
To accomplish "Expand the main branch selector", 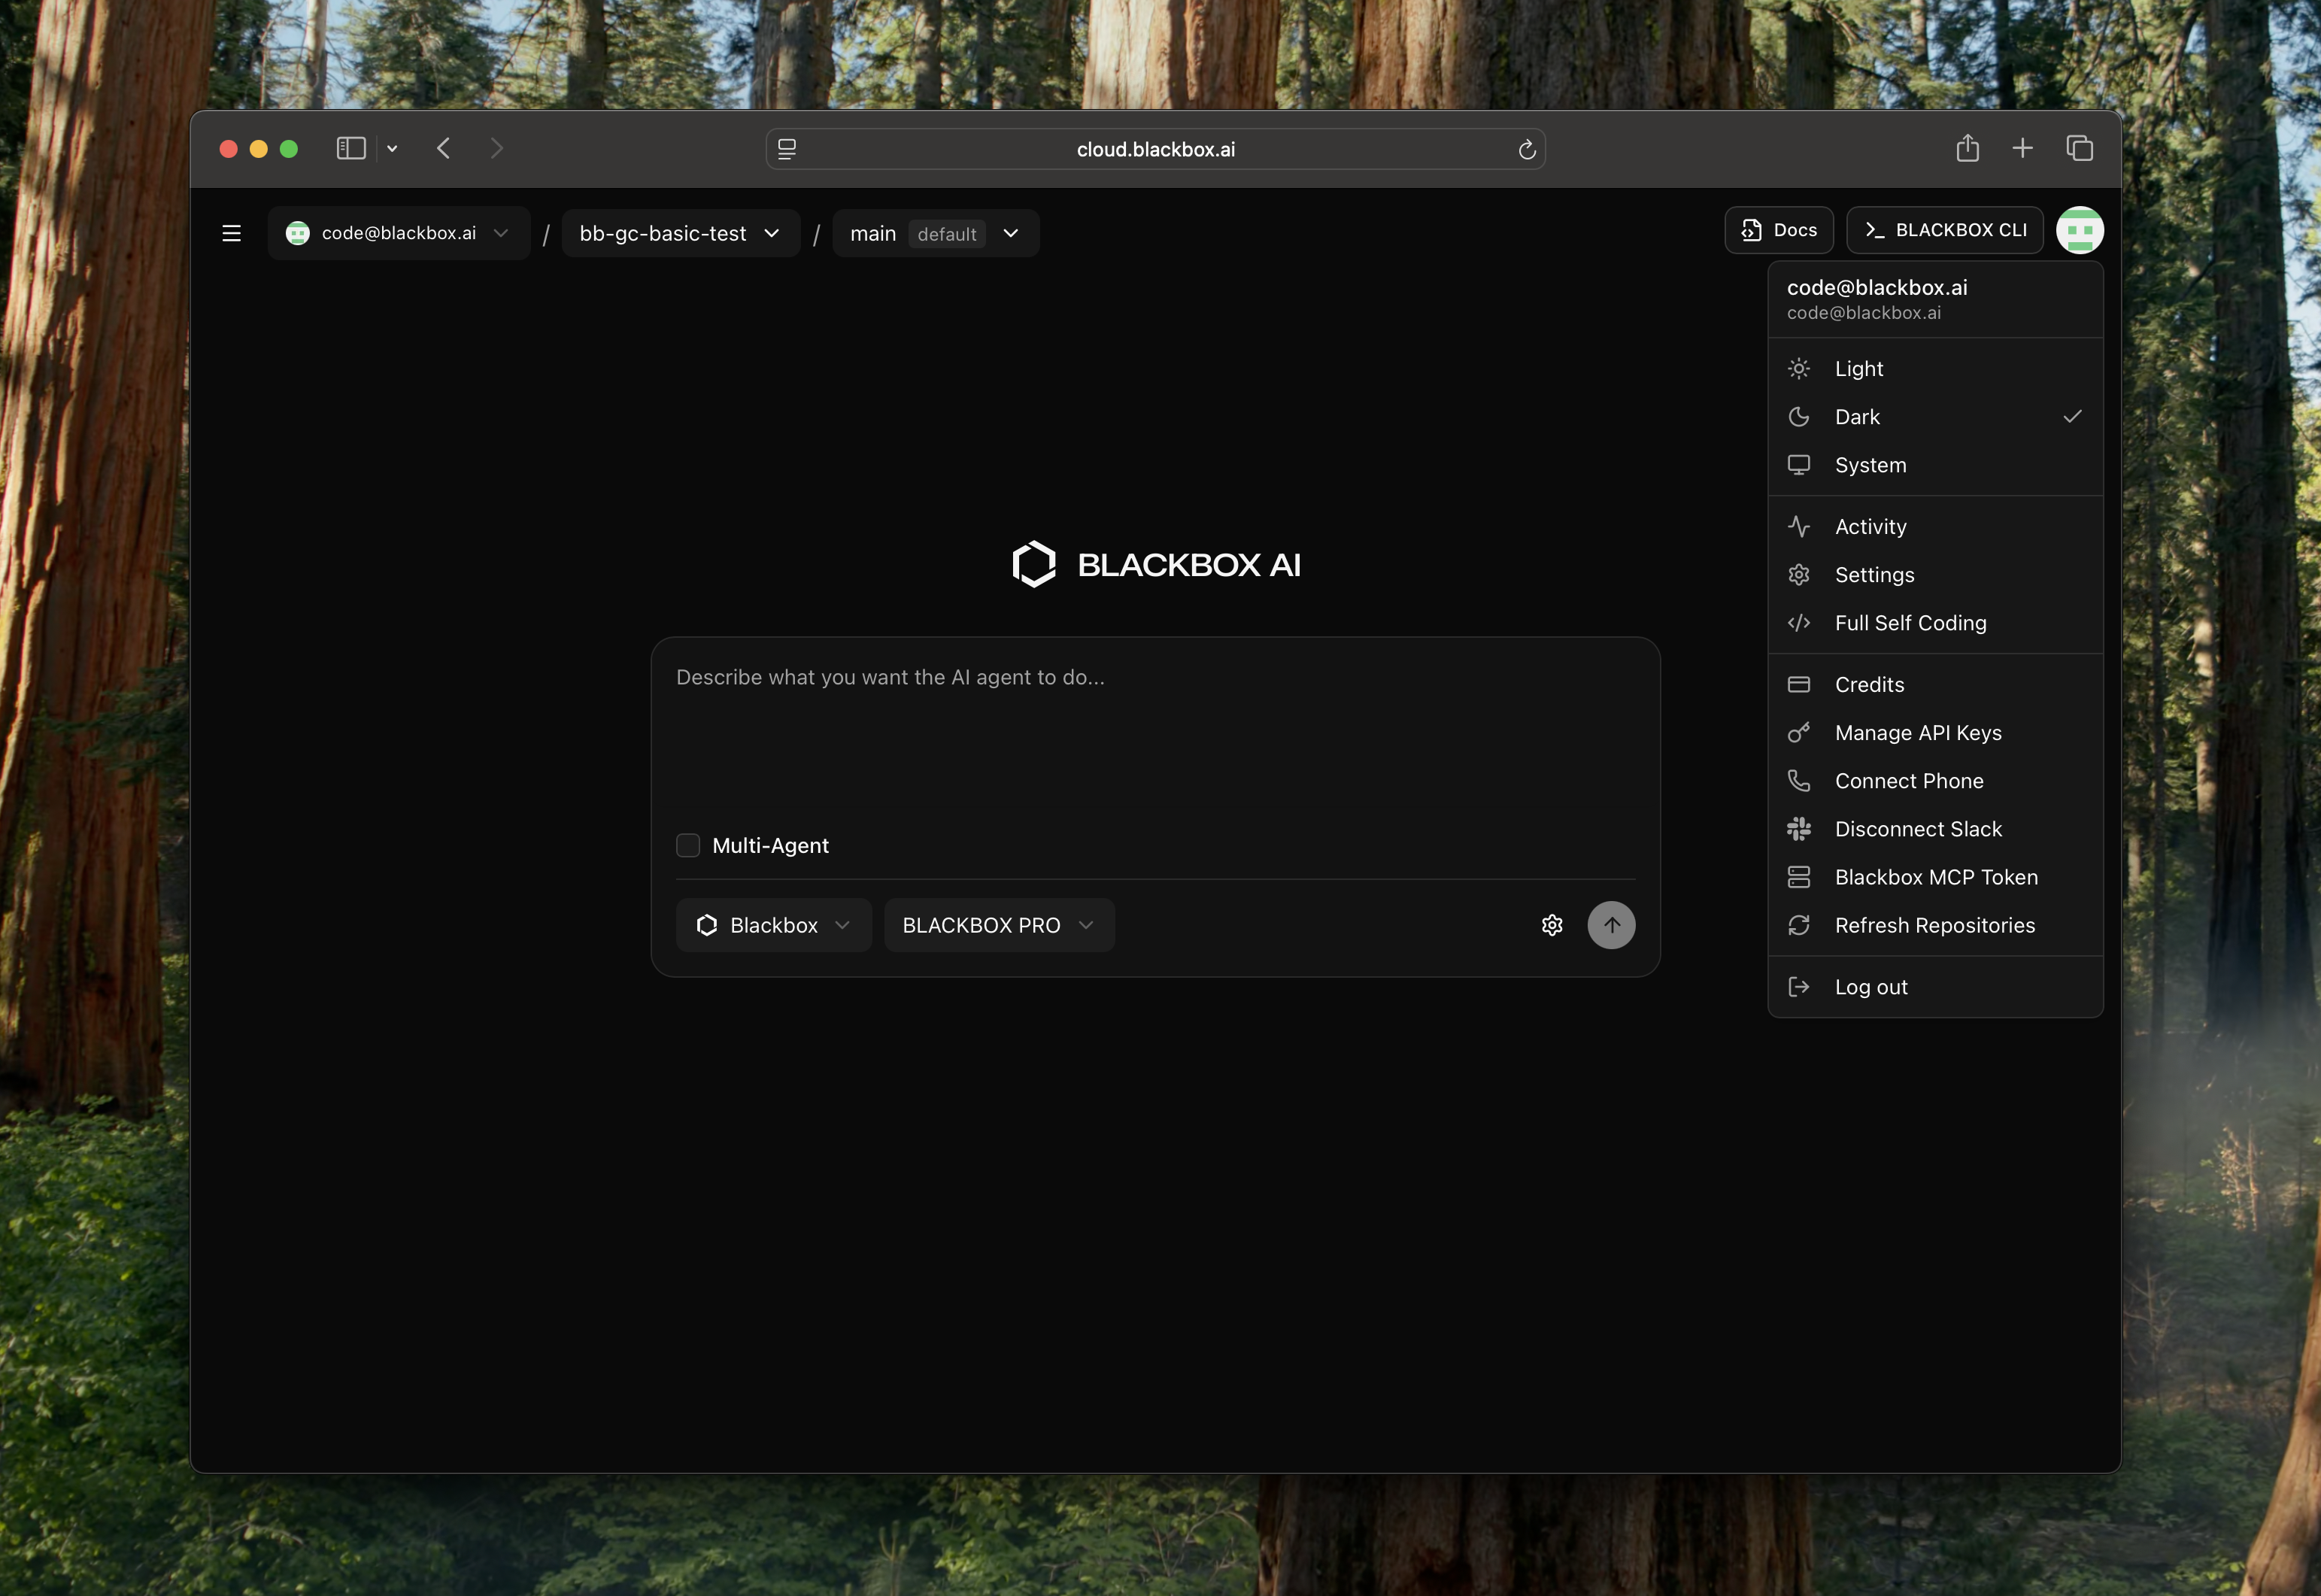I will (x=935, y=233).
